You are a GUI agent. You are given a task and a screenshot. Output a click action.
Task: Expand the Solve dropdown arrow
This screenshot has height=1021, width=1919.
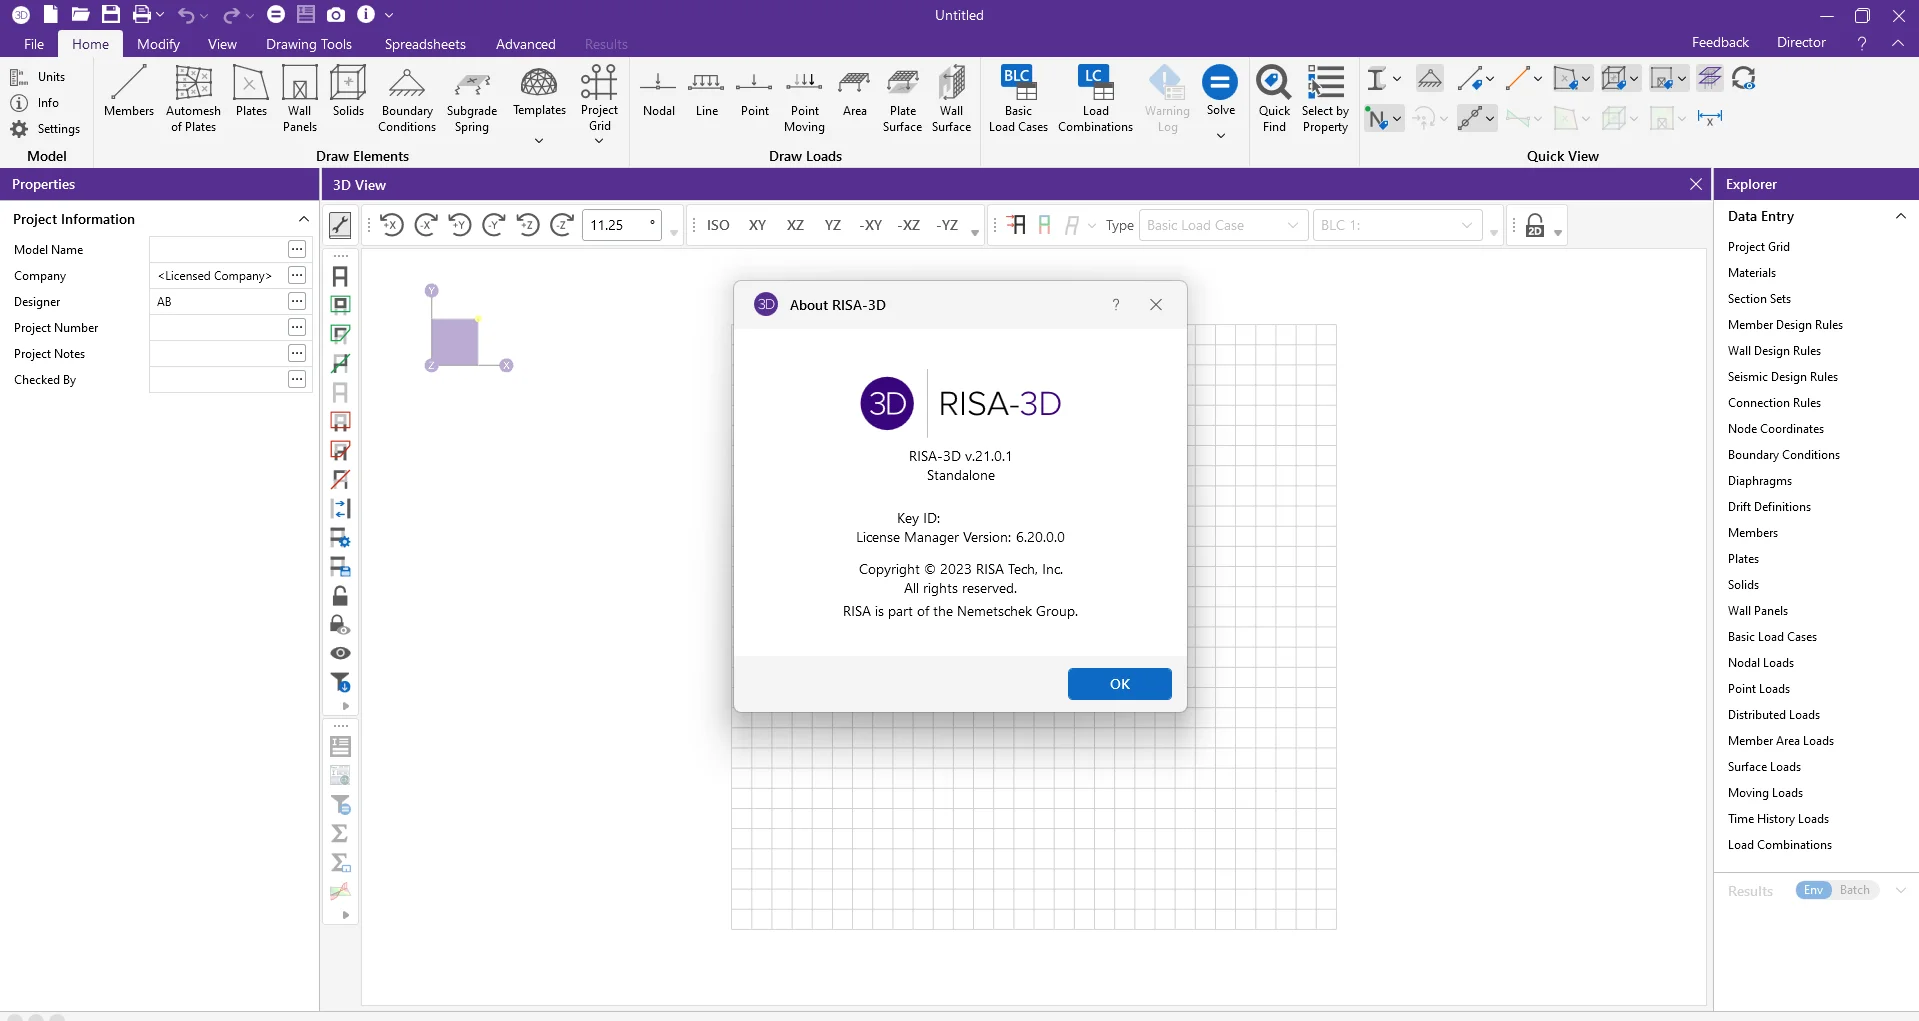1220,135
